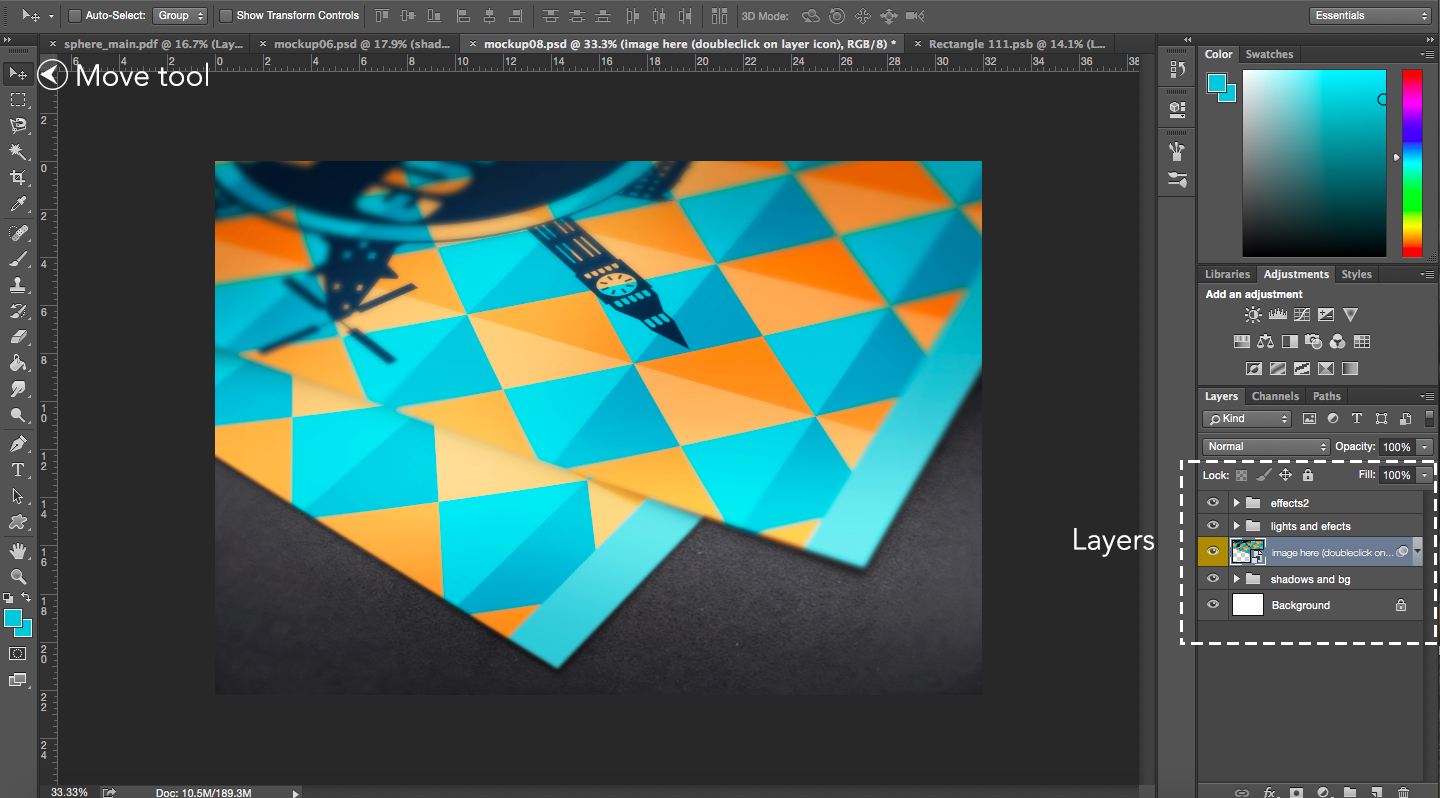Image resolution: width=1440 pixels, height=798 pixels.
Task: Open the Opacity slider dropdown arrow
Action: tap(1424, 447)
